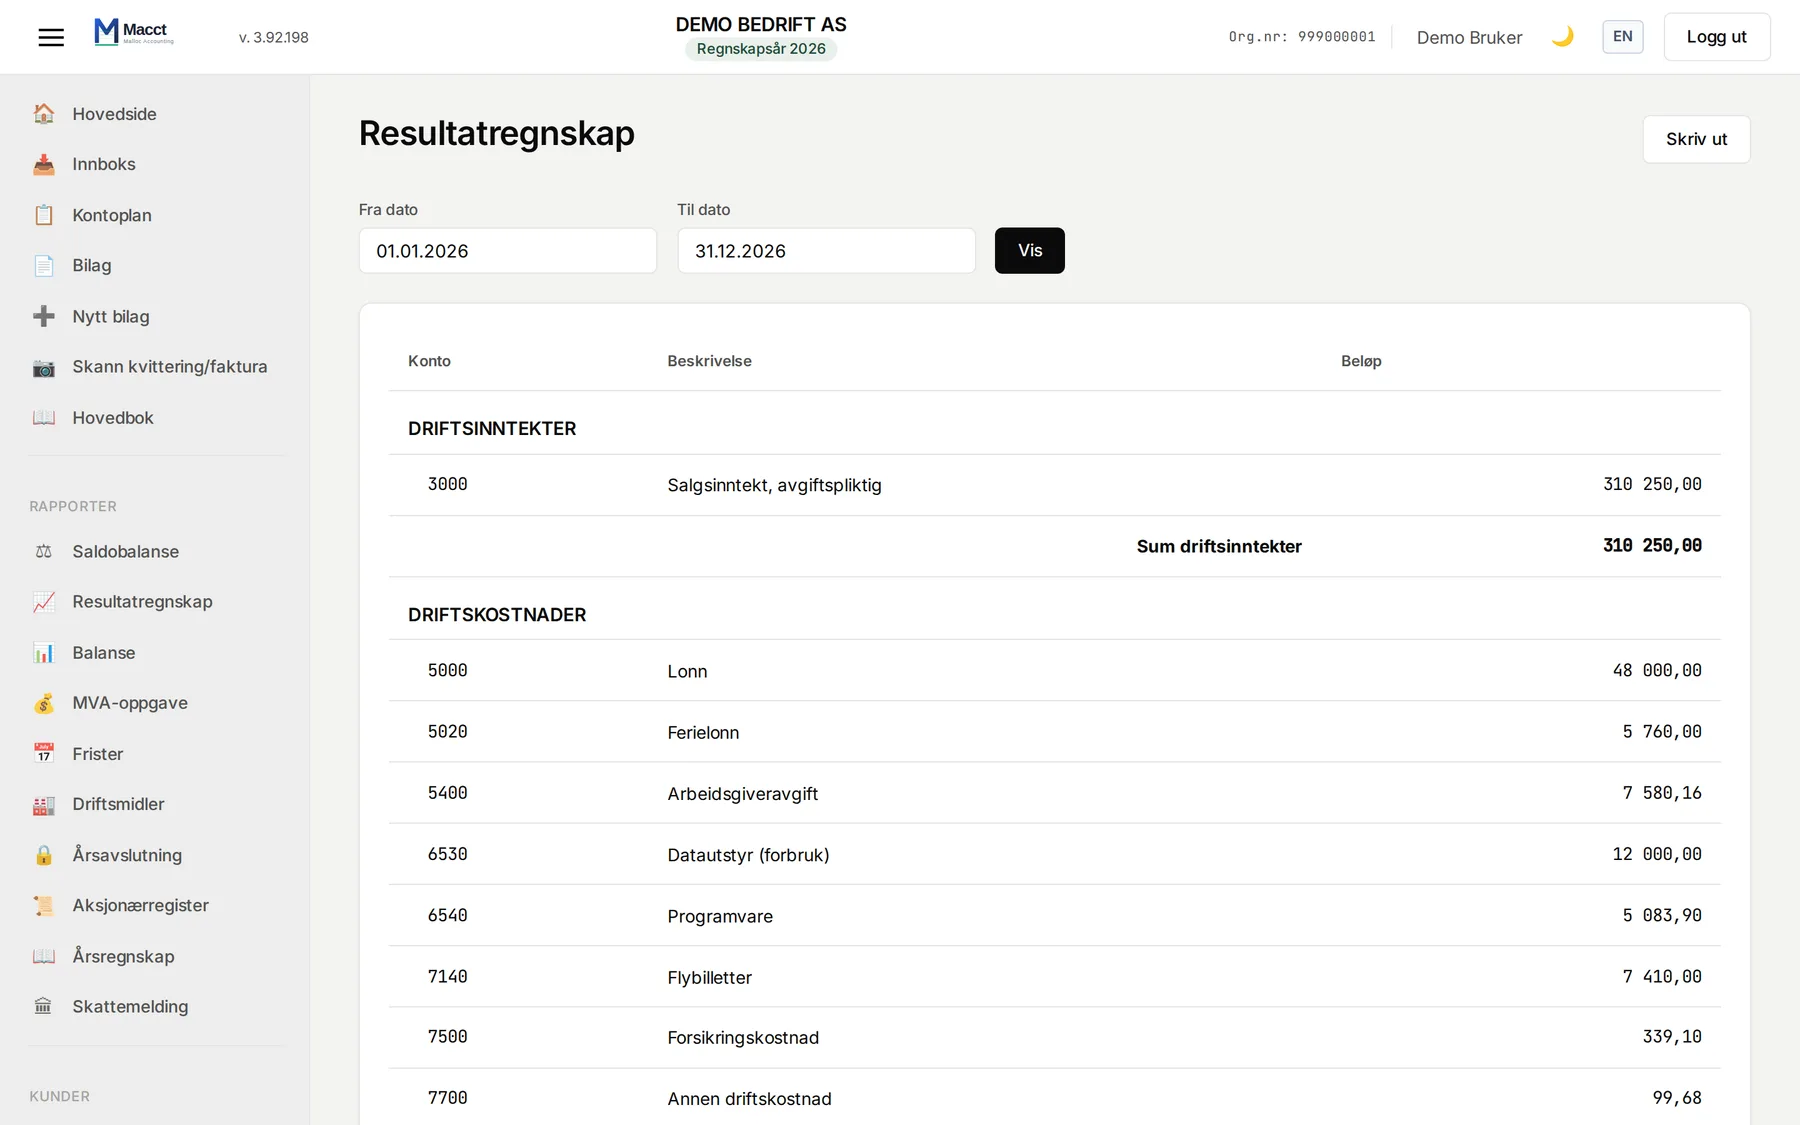Open Årsregnskap report
The width and height of the screenshot is (1800, 1125).
(x=123, y=956)
